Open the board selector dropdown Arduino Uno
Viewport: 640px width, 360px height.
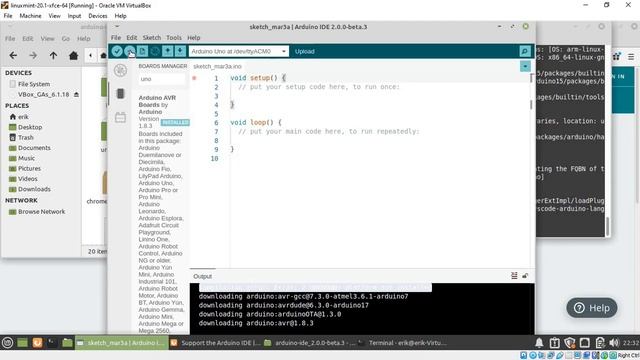(x=238, y=51)
